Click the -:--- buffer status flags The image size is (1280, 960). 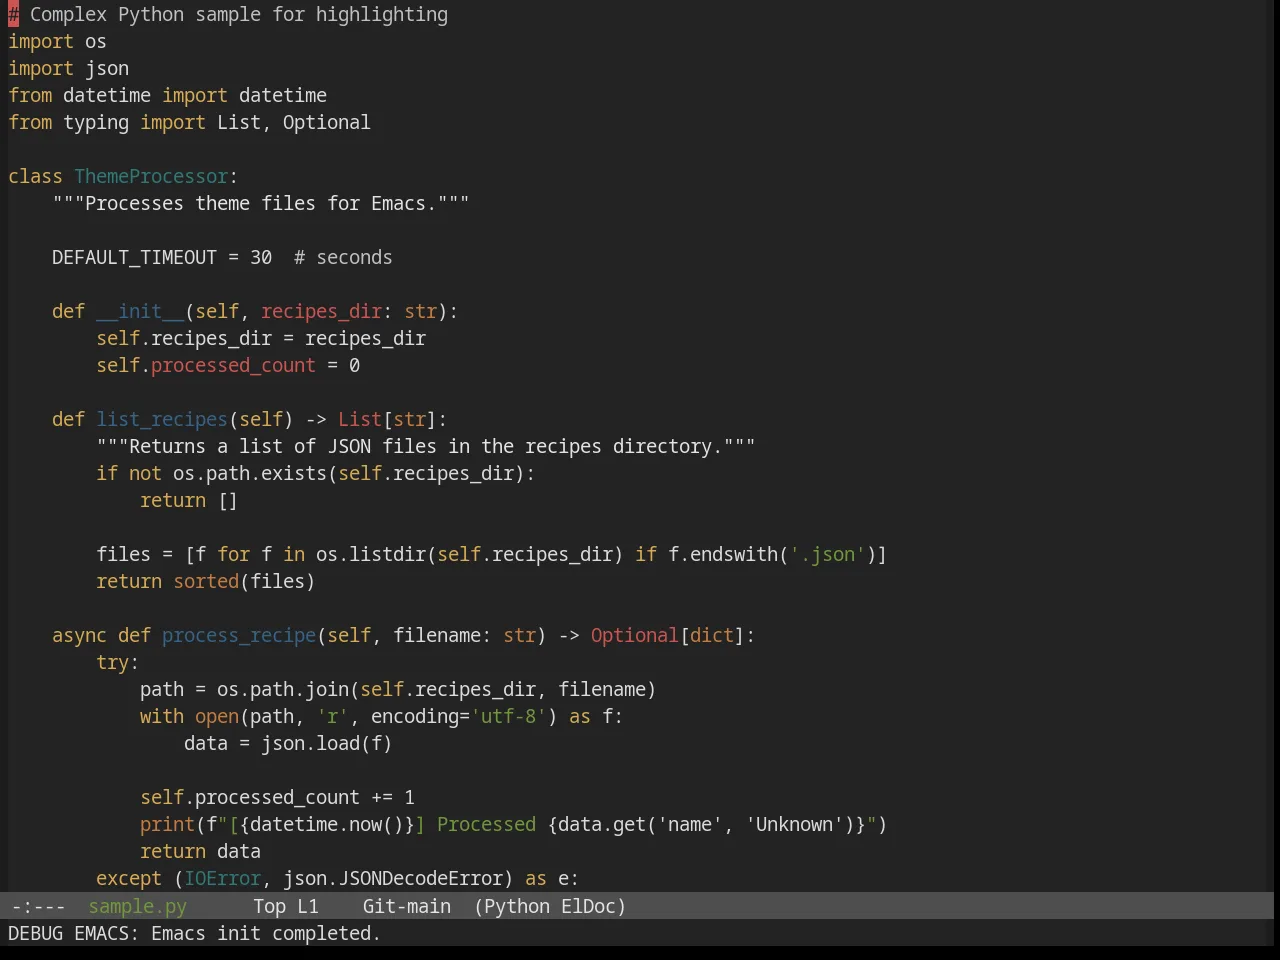pyautogui.click(x=38, y=906)
